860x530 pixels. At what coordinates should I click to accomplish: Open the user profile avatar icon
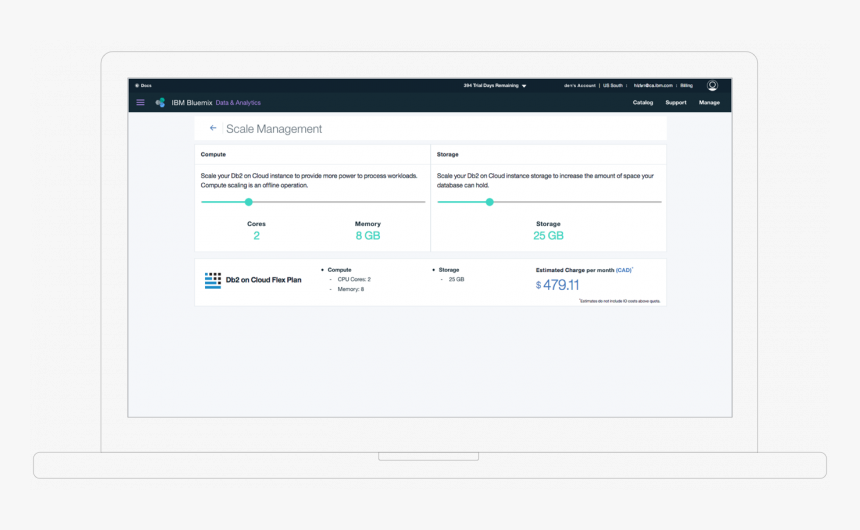click(712, 86)
